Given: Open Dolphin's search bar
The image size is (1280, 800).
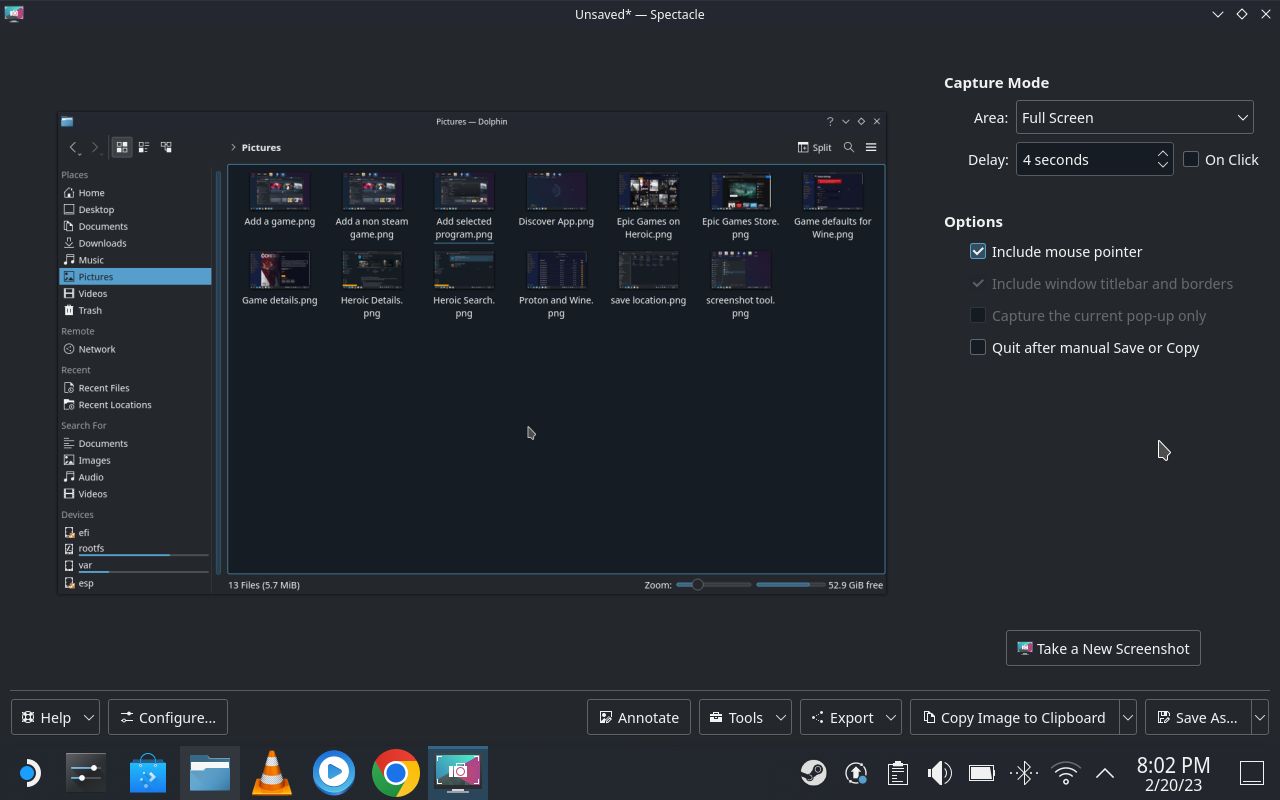Looking at the screenshot, I should coord(848,147).
